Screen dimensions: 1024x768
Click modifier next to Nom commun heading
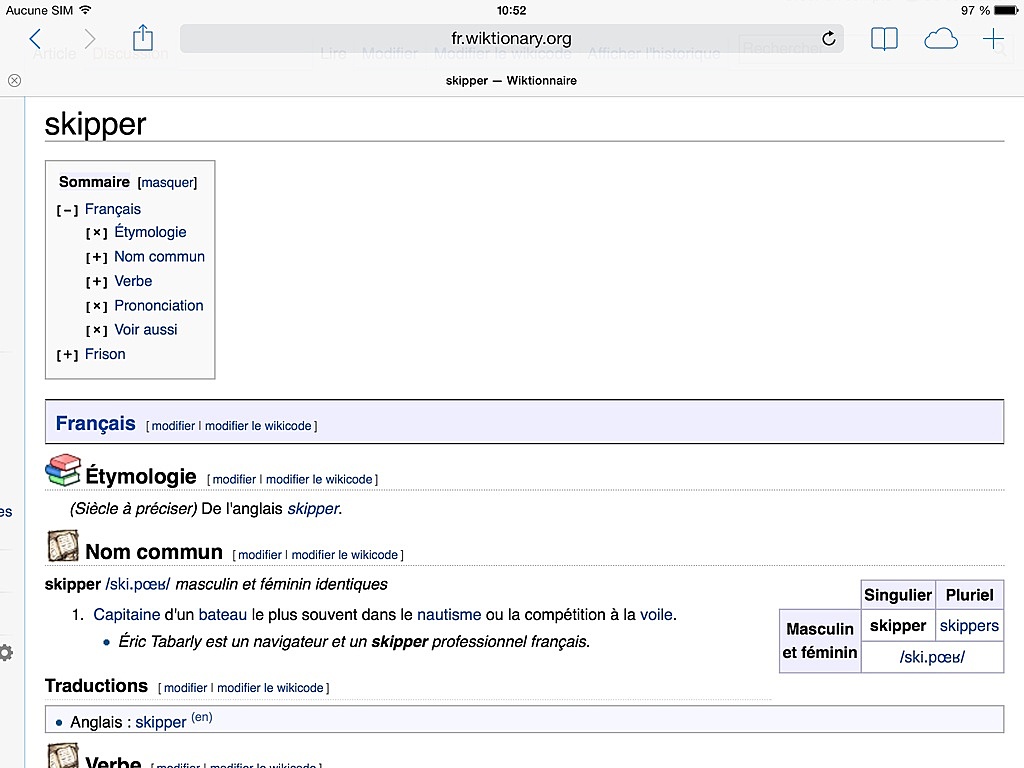point(260,554)
